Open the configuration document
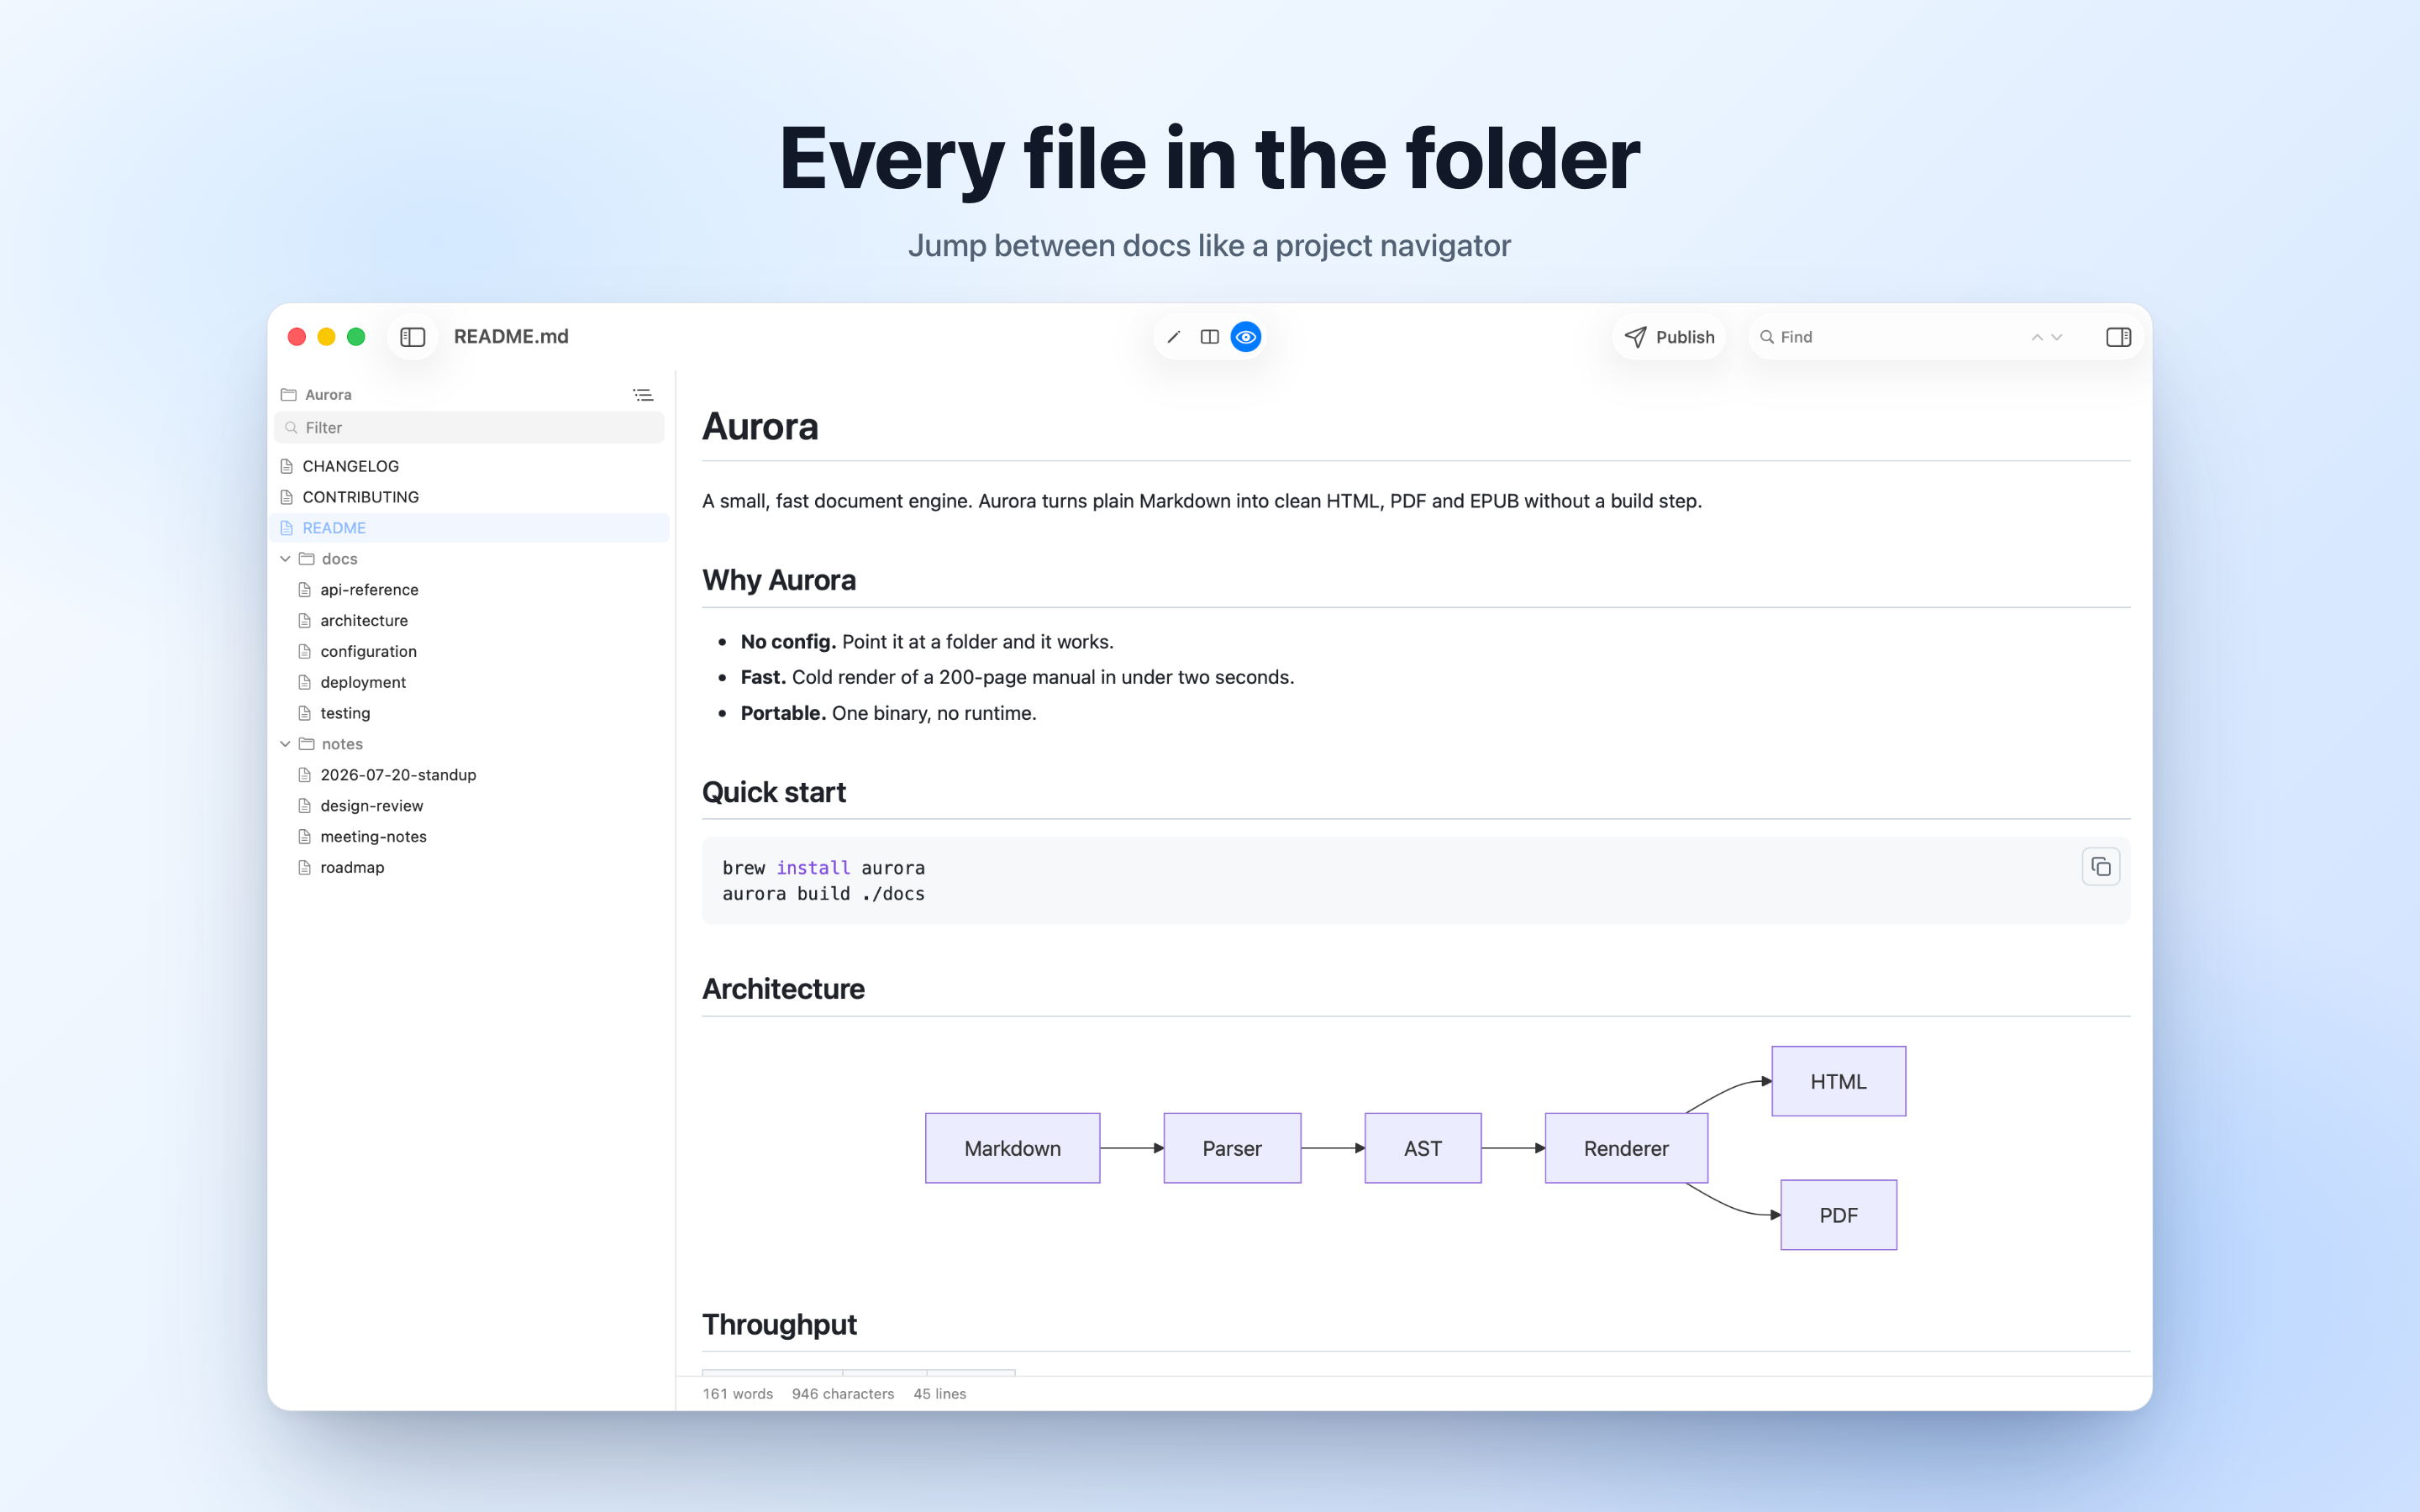Screen dimensions: 2420x1512 tap(470, 652)
